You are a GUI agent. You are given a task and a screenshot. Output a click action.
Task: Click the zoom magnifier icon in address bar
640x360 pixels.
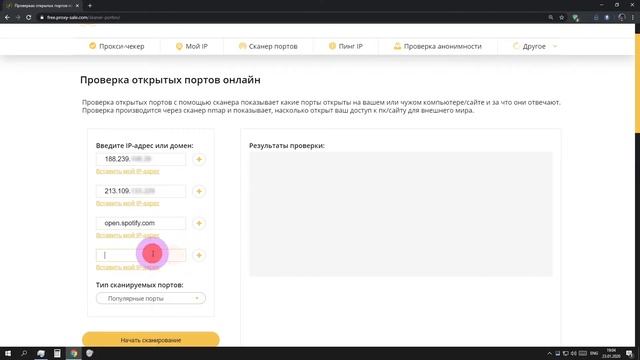(551, 18)
